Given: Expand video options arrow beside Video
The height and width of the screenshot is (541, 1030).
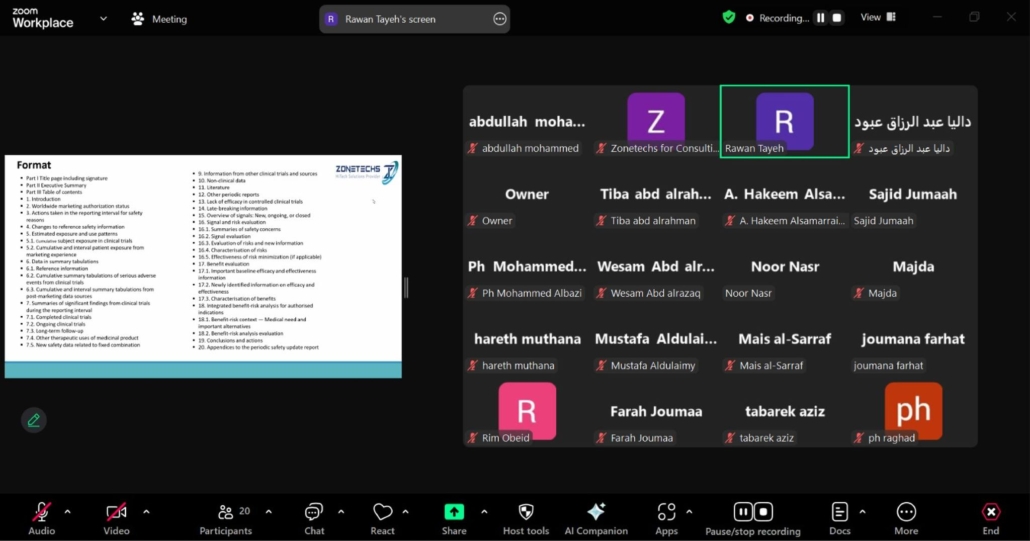Looking at the screenshot, I should point(146,511).
